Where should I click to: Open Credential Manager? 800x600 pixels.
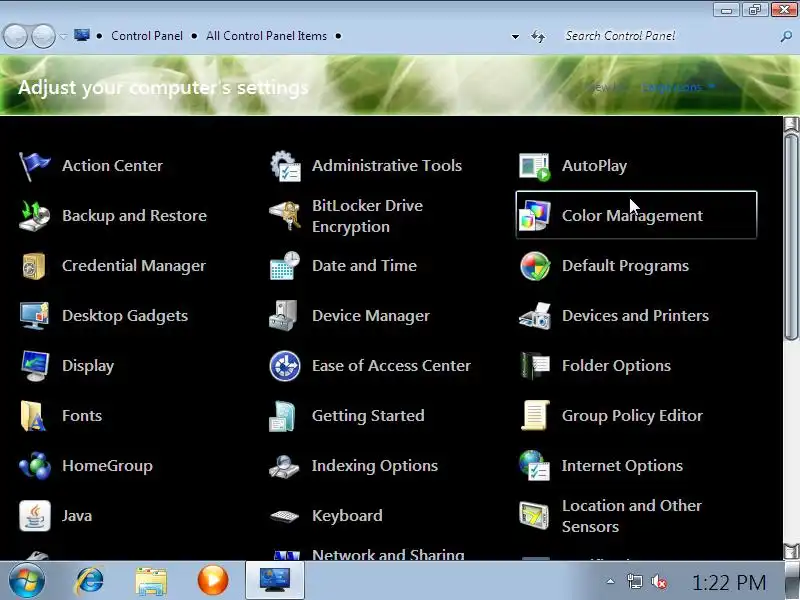[x=112, y=266]
